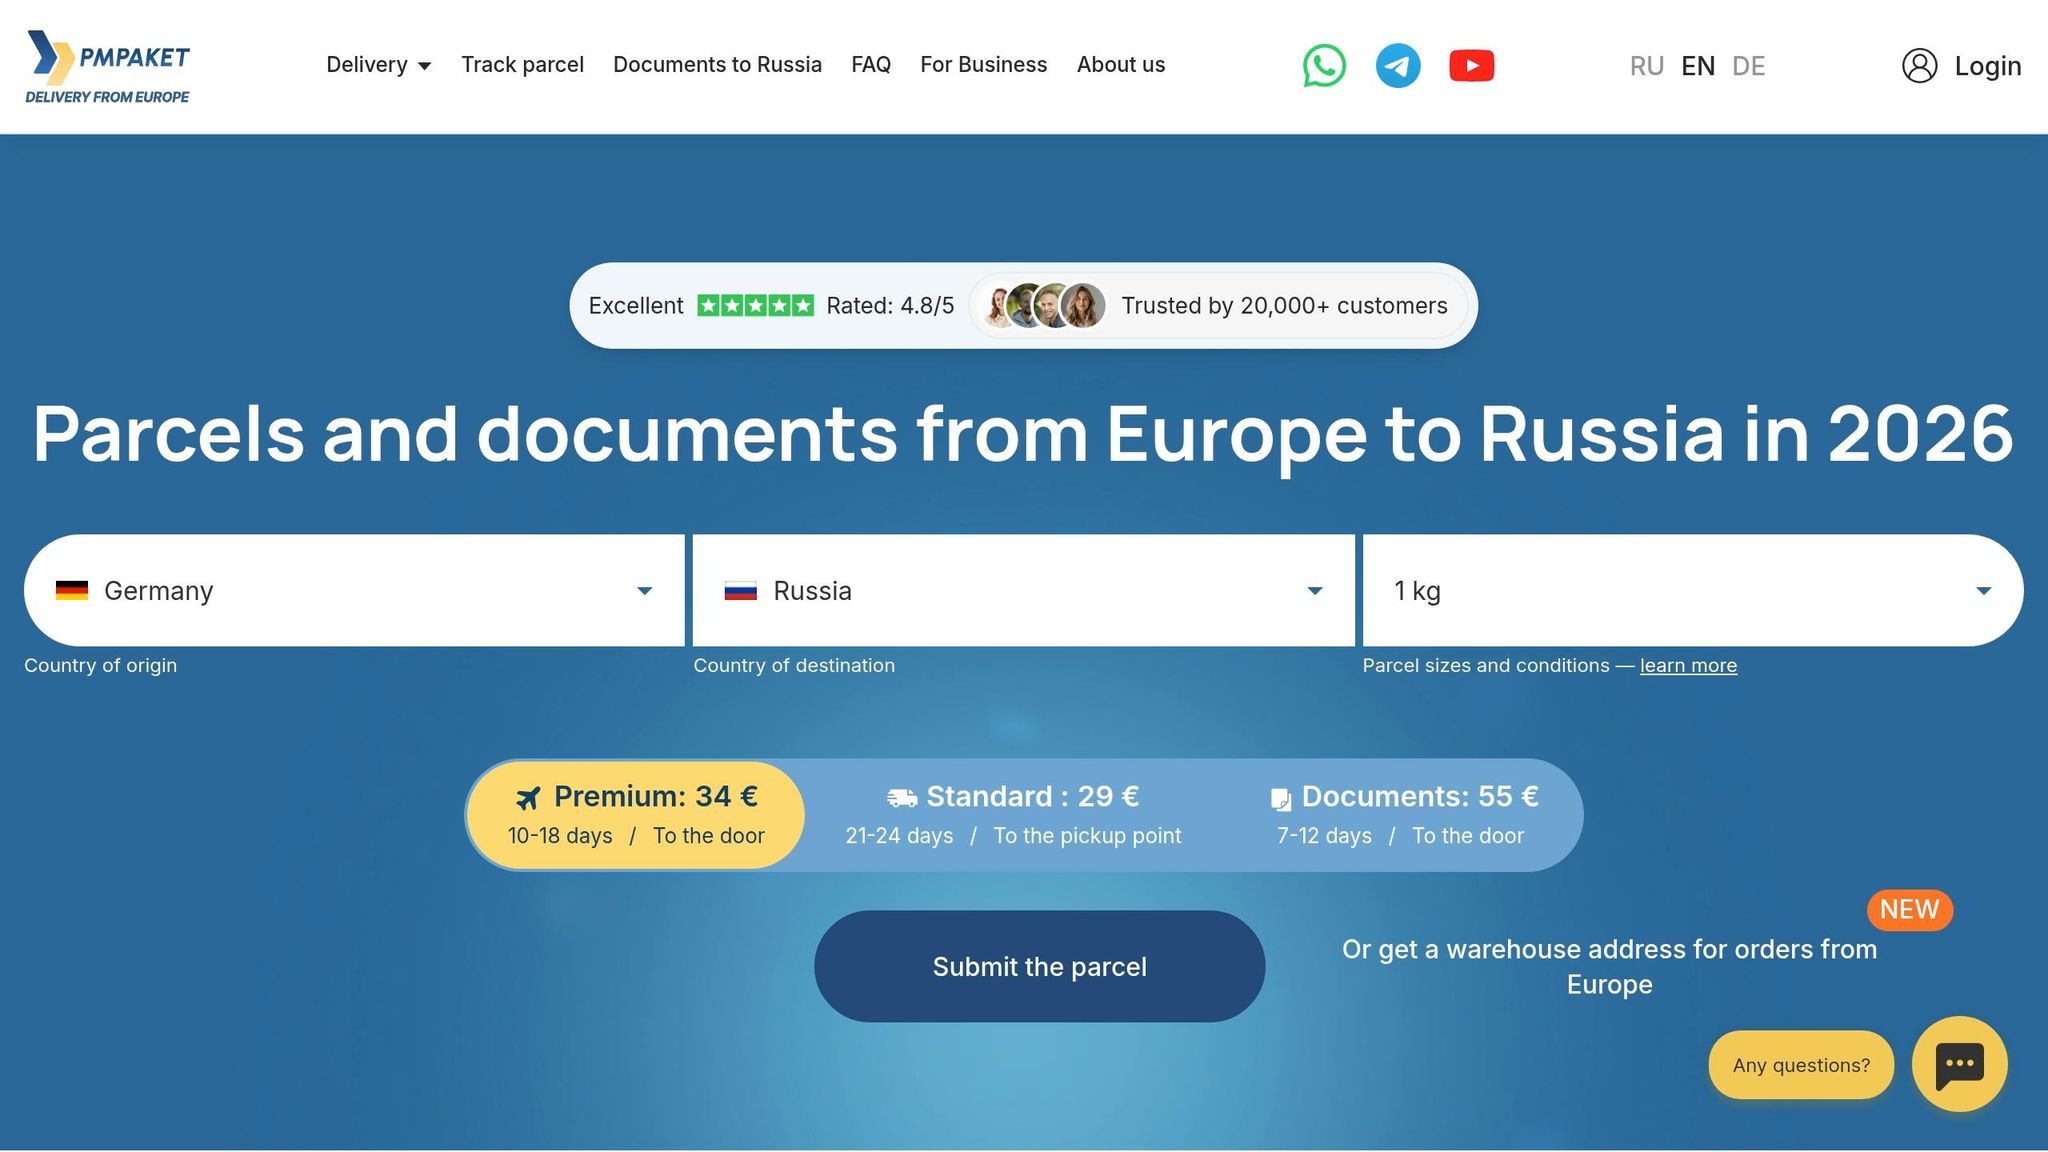Expand the Delivery menu

click(x=379, y=65)
